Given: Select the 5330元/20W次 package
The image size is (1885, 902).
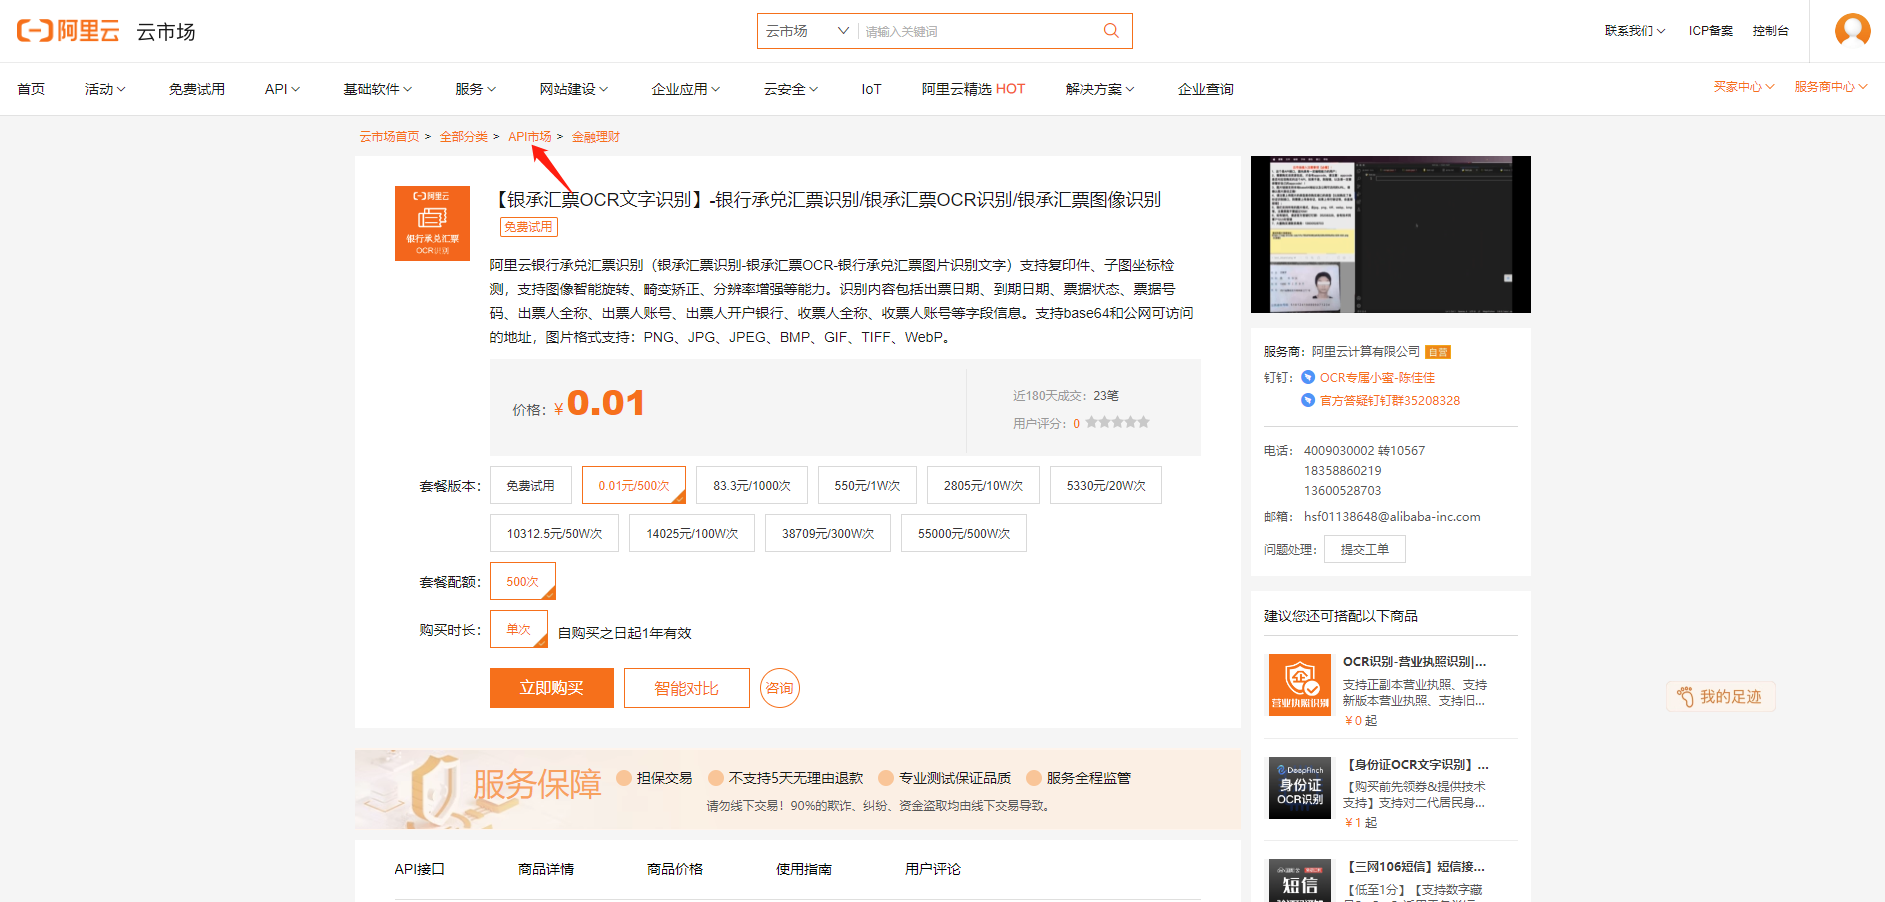Looking at the screenshot, I should [1106, 485].
